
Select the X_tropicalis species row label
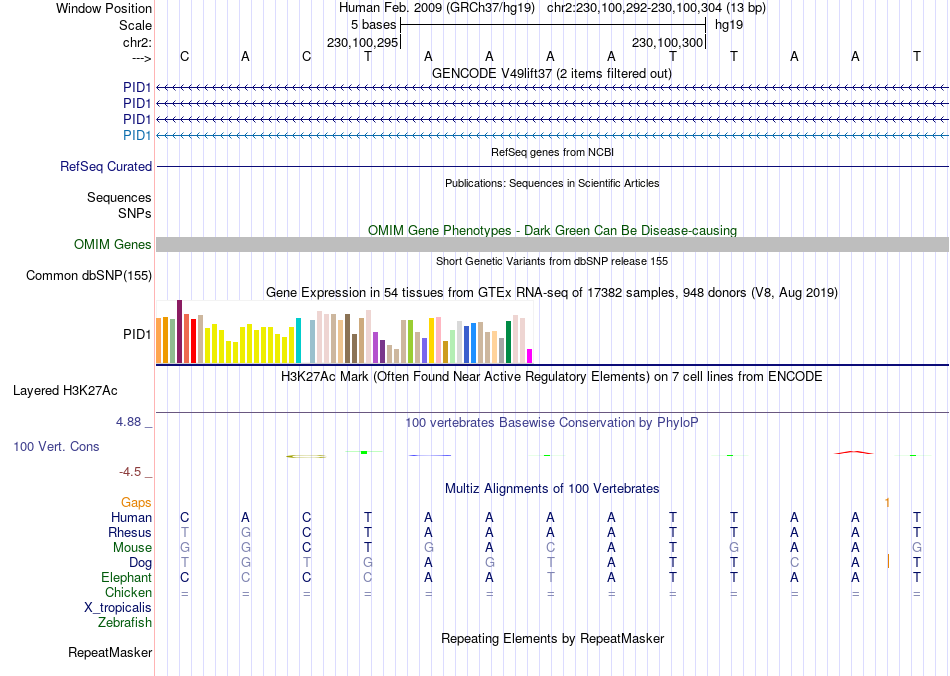tap(118, 608)
